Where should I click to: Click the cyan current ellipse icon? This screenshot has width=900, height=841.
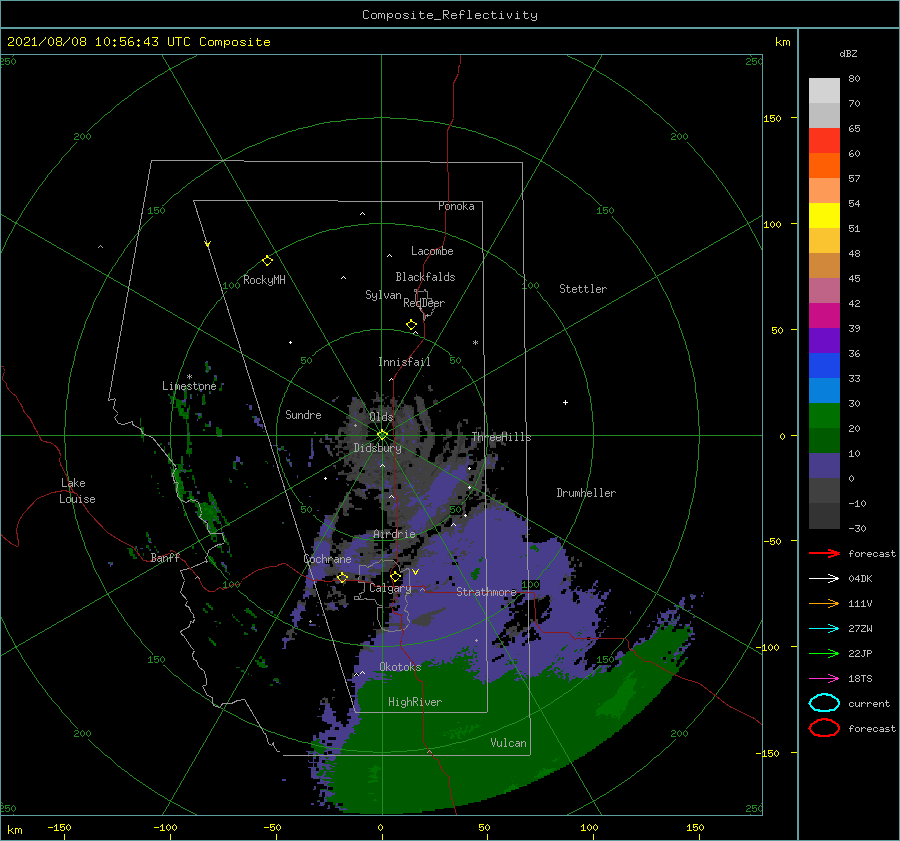point(824,703)
